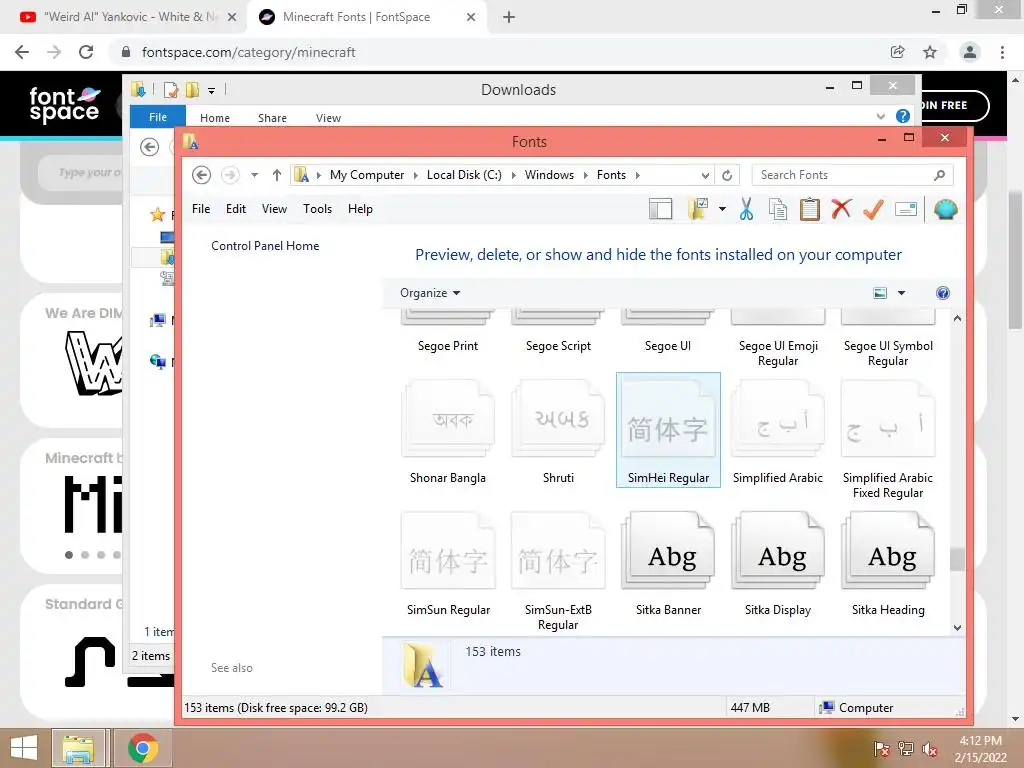Viewport: 1024px width, 768px height.
Task: Click the File Explorer taskbar icon
Action: click(78, 748)
